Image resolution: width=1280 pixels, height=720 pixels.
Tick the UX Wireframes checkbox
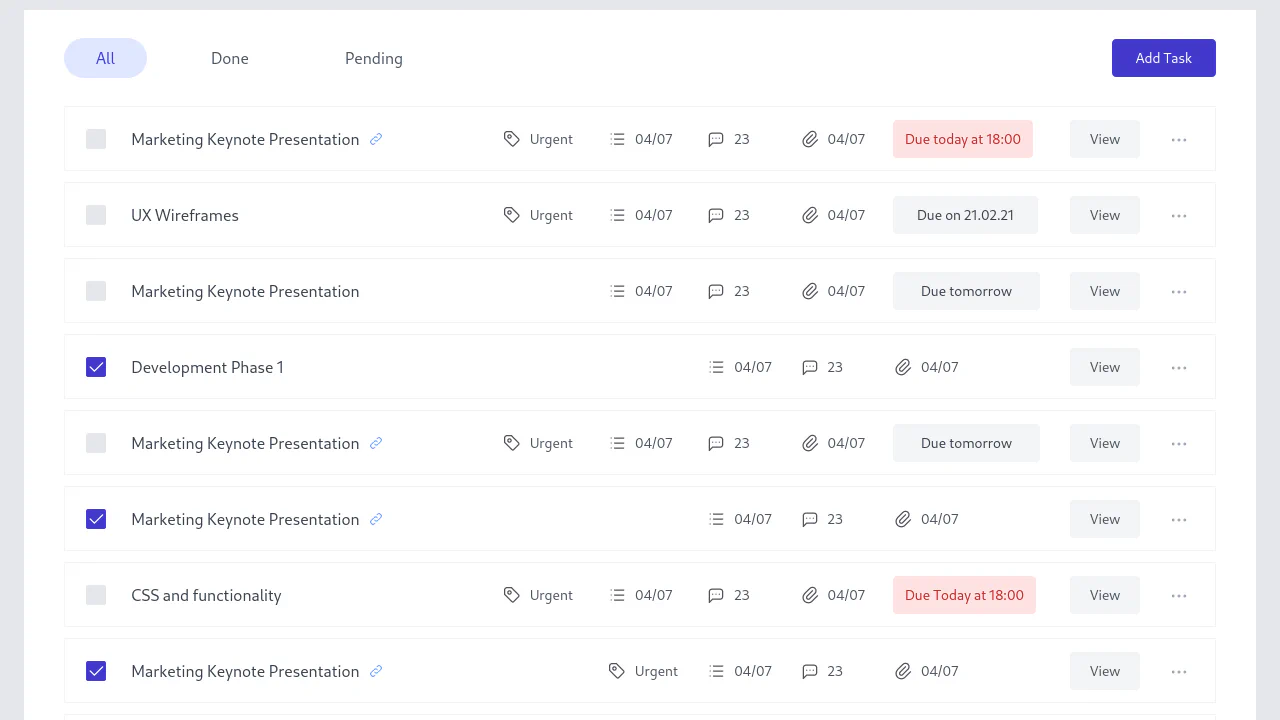(x=96, y=215)
